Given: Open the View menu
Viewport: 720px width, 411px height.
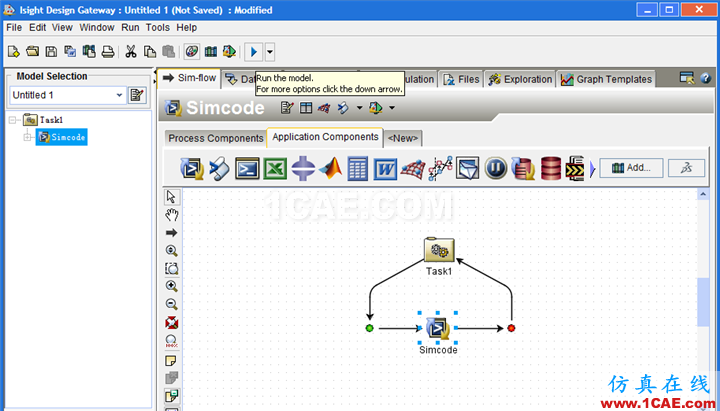Looking at the screenshot, I should coord(62,28).
